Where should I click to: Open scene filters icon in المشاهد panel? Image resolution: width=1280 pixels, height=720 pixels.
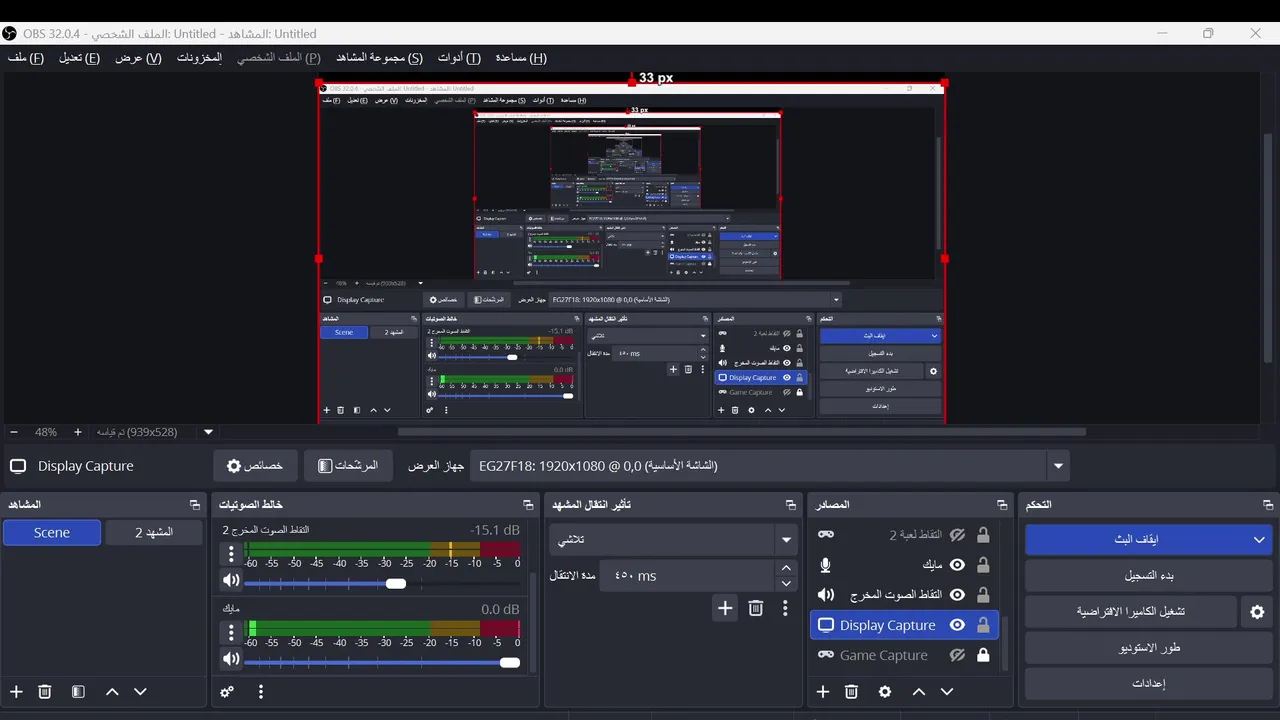tap(78, 692)
